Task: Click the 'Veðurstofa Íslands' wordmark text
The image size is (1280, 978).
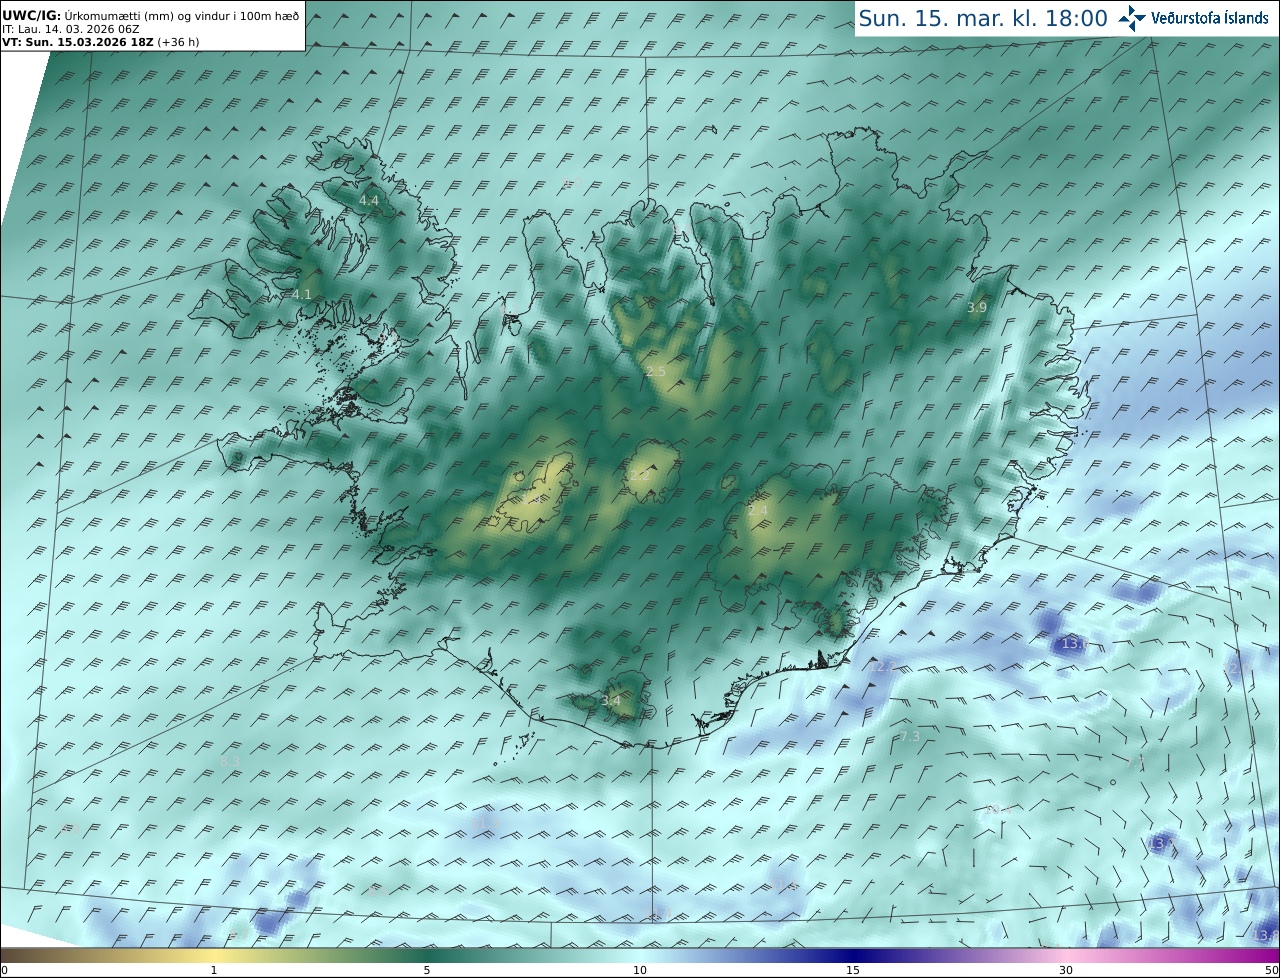Action: [1210, 18]
